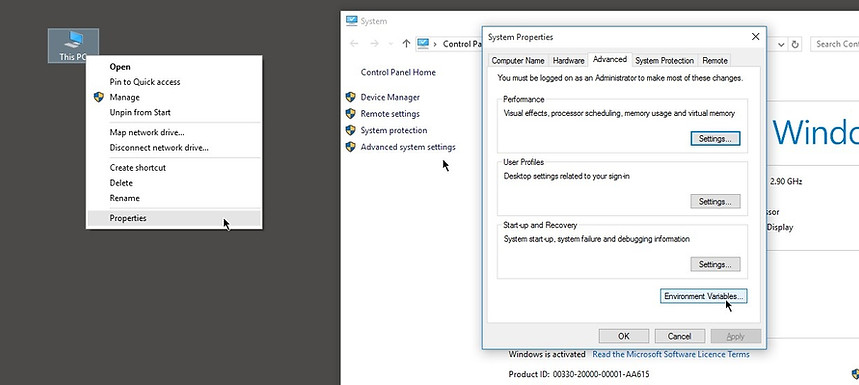Select Unpin from Start
859x385 pixels.
[174, 112]
